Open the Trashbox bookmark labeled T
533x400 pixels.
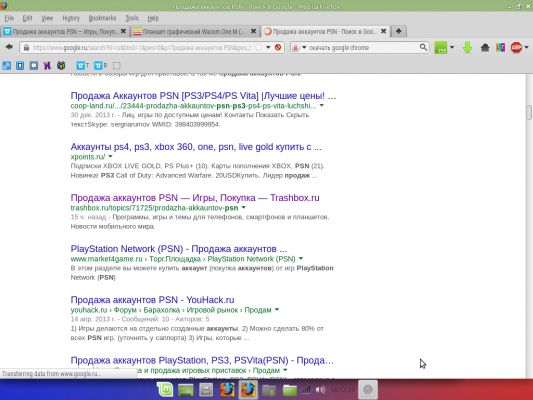(83, 65)
